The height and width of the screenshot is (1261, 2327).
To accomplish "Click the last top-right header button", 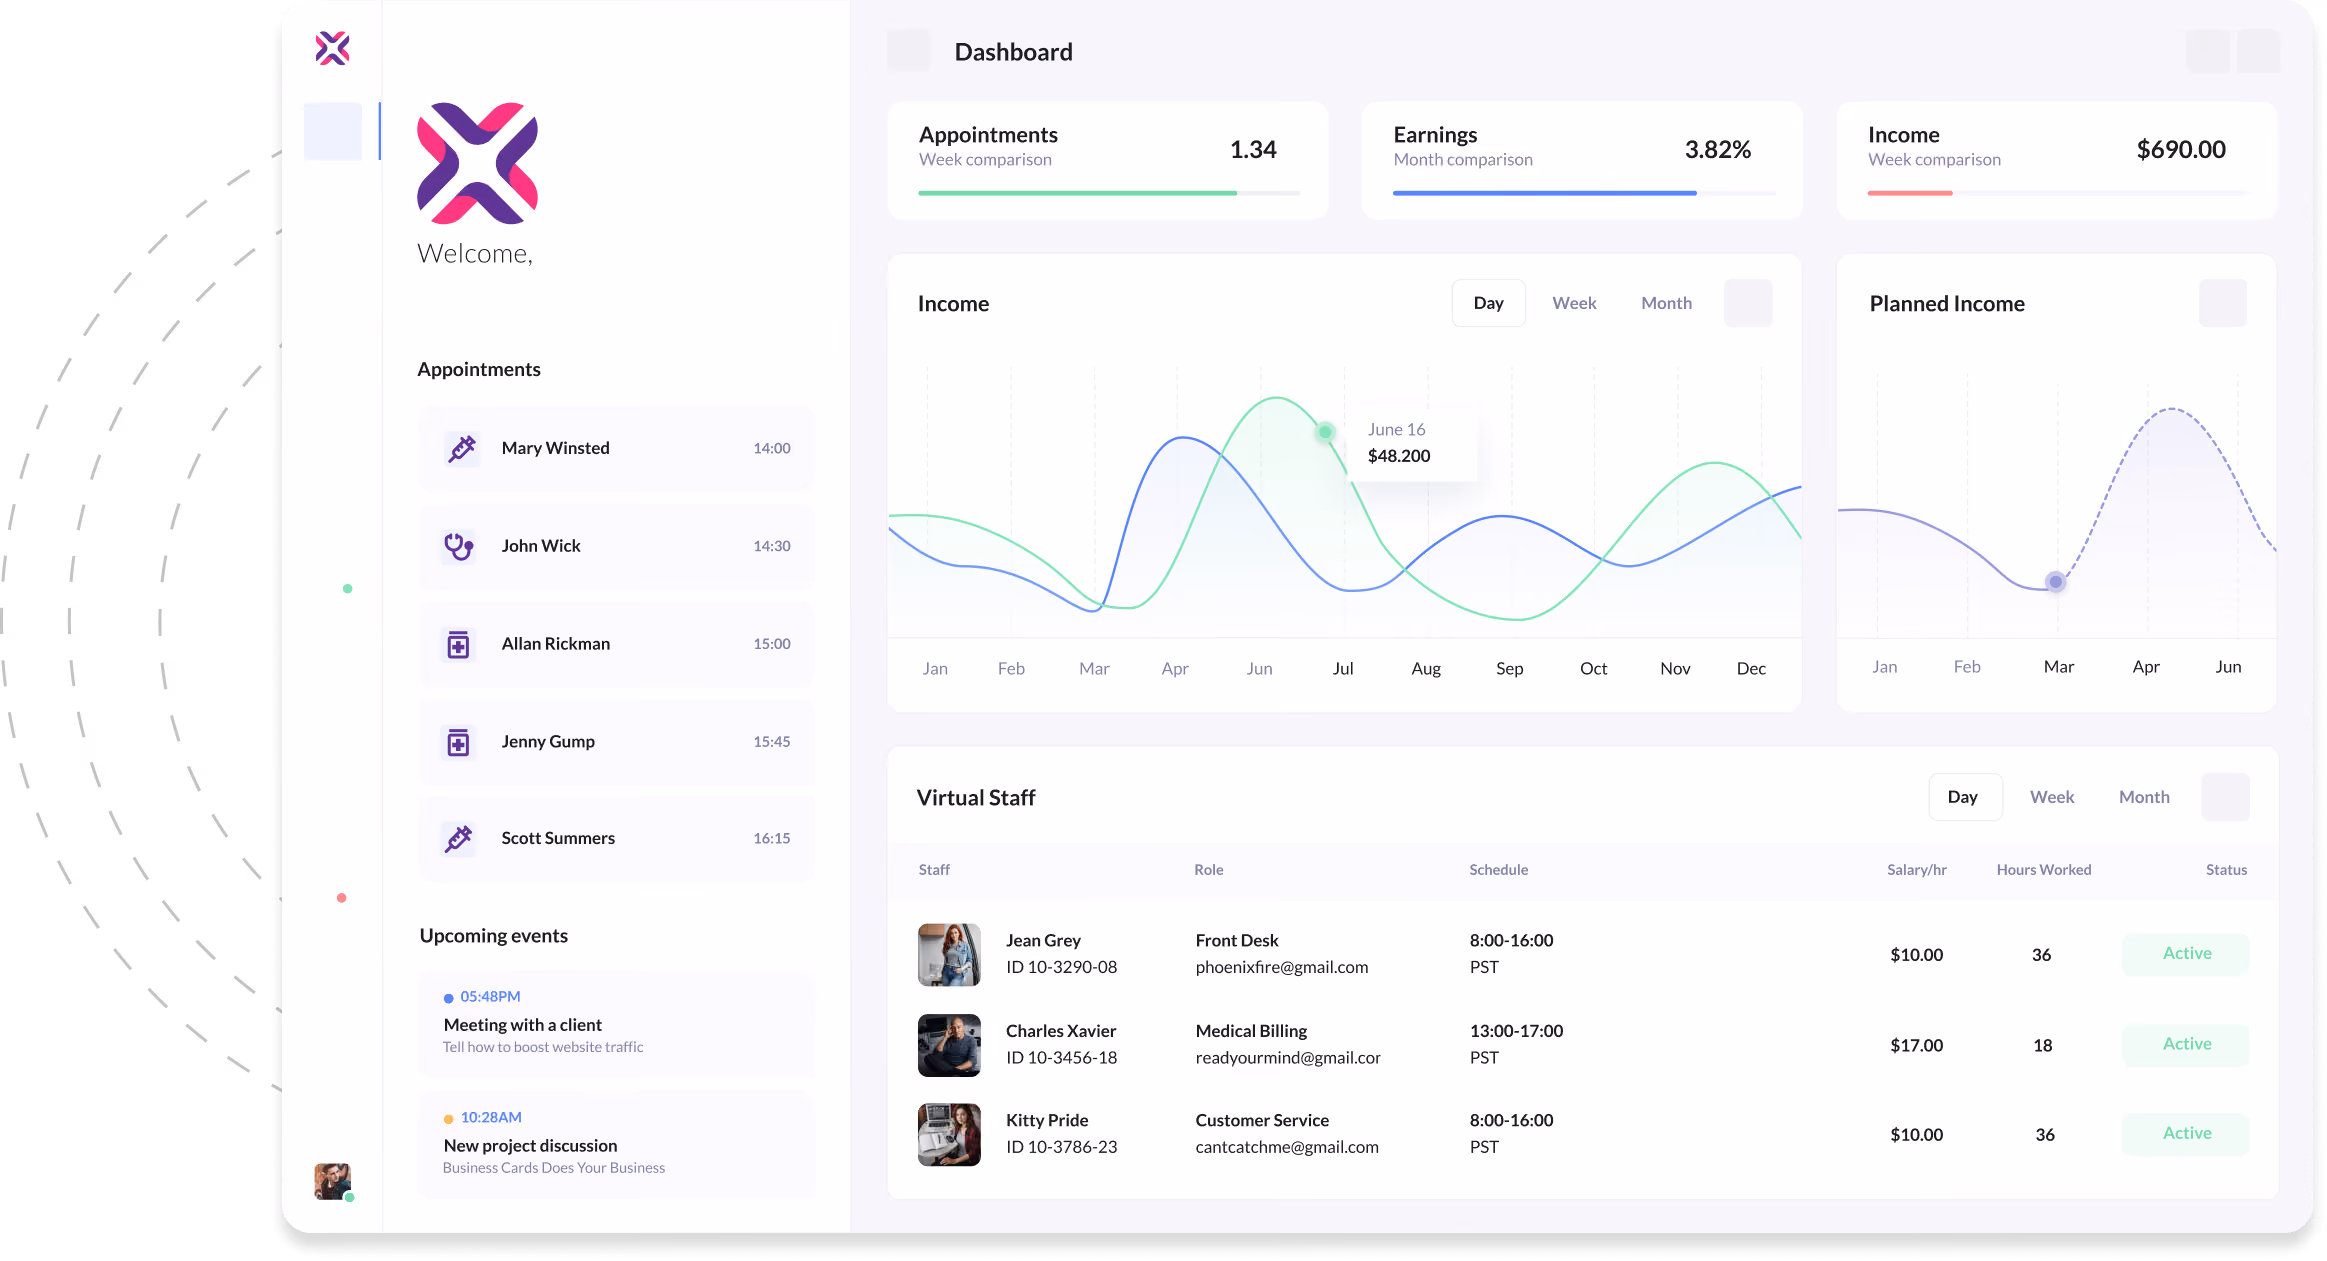I will tap(2258, 51).
